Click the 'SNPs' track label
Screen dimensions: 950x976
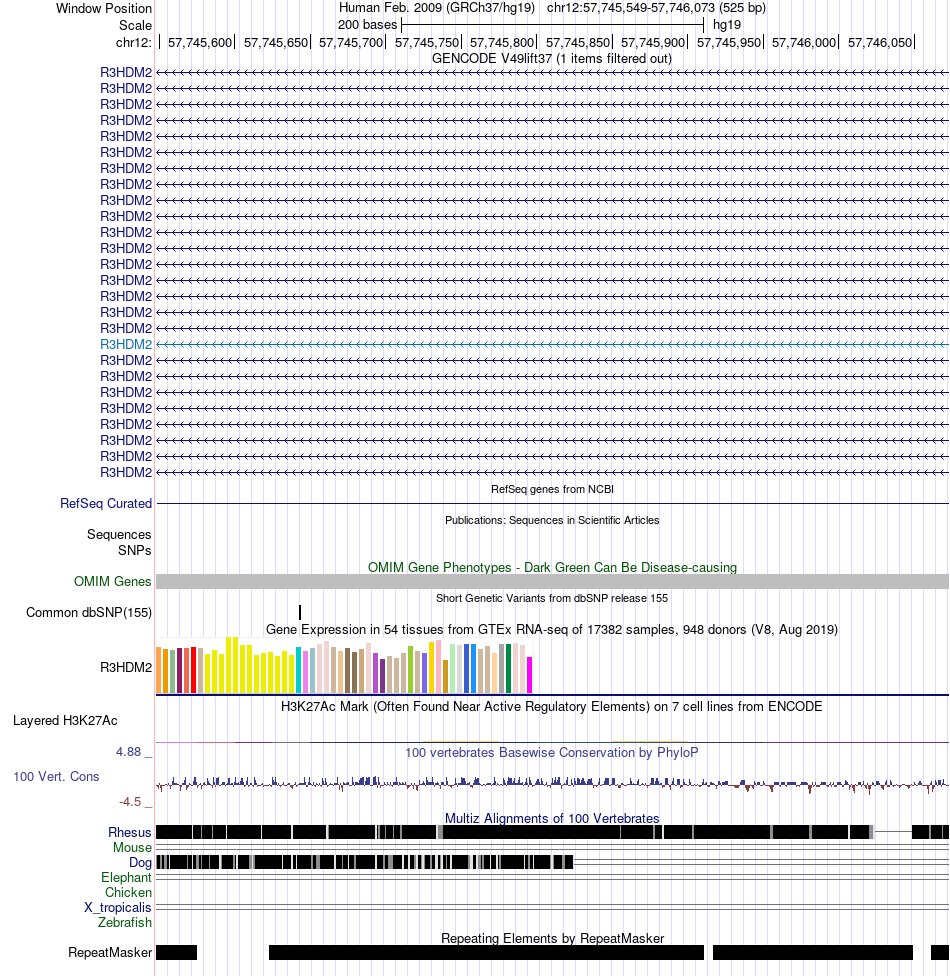(134, 550)
